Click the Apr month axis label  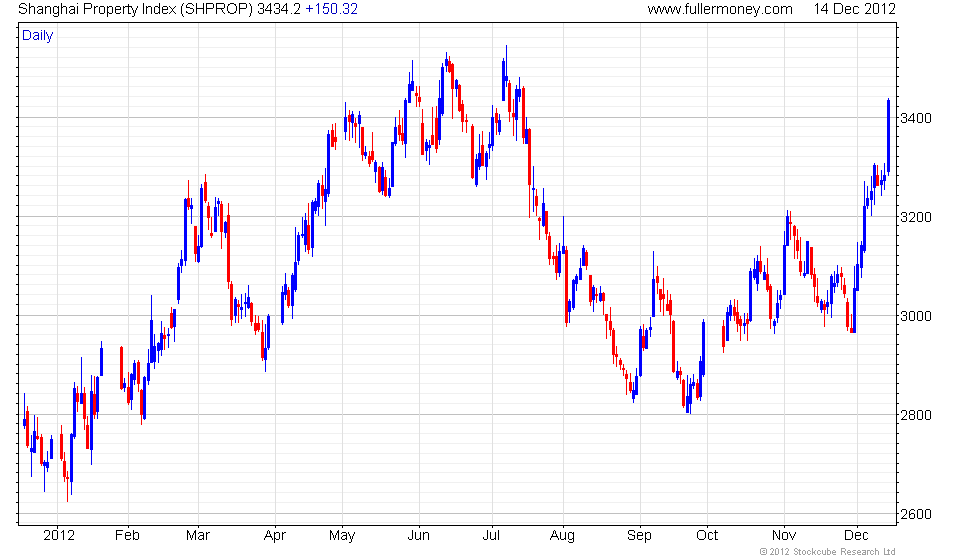[275, 536]
